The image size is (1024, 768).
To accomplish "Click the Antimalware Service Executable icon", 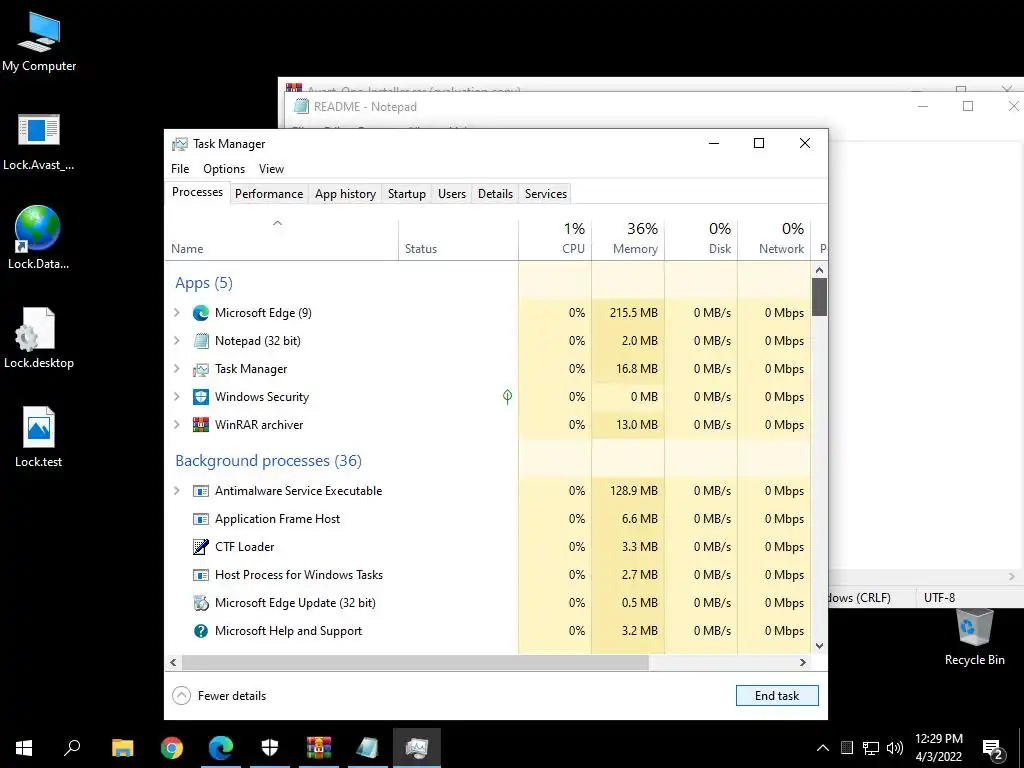I will point(200,491).
